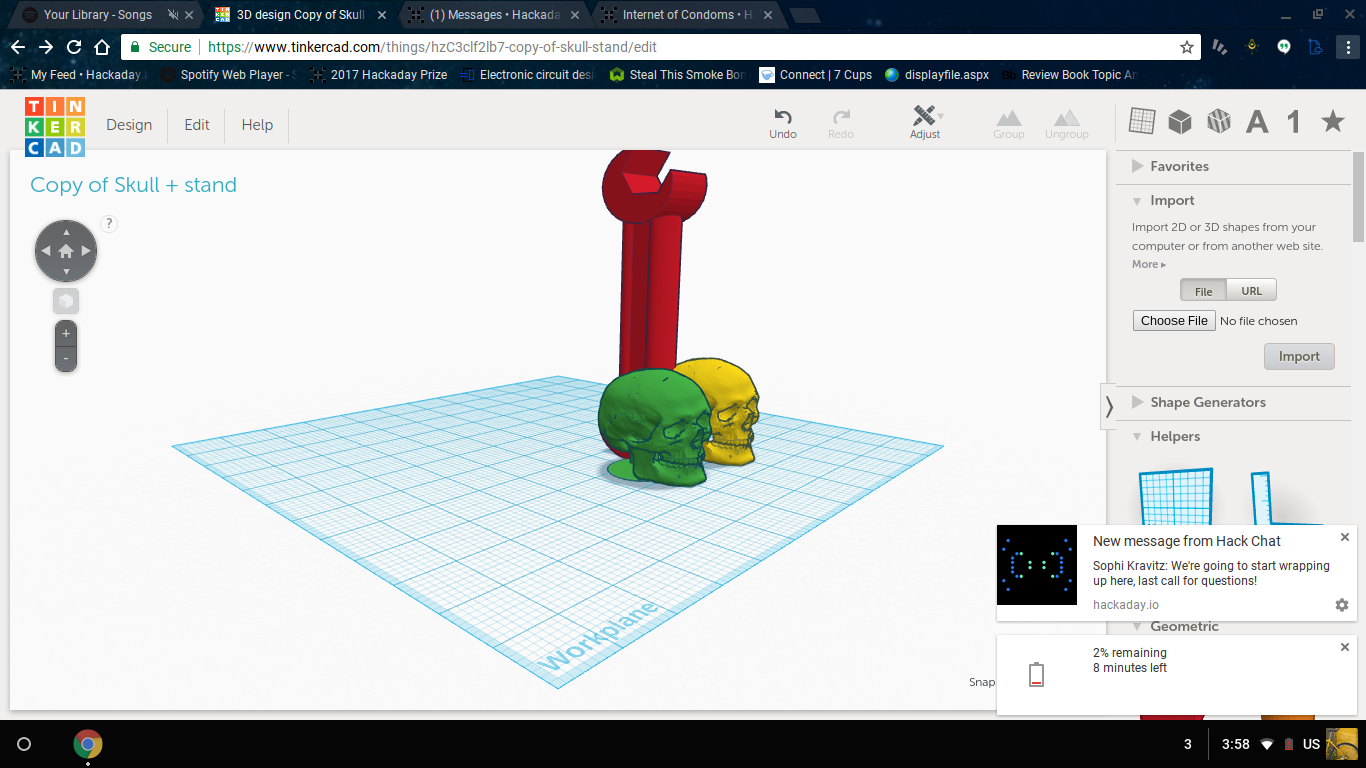Click the view cube perspective icon
The width and height of the screenshot is (1366, 768).
click(66, 301)
